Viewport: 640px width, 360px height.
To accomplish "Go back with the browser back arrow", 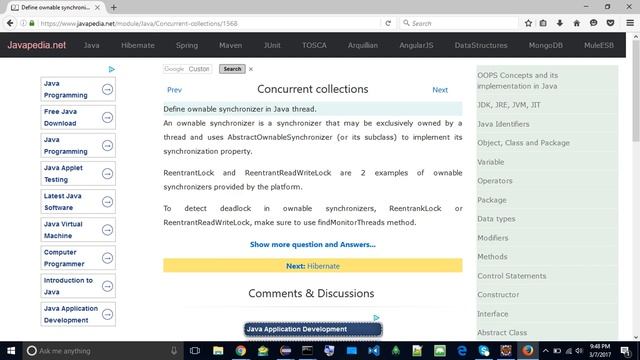I will coord(10,23).
